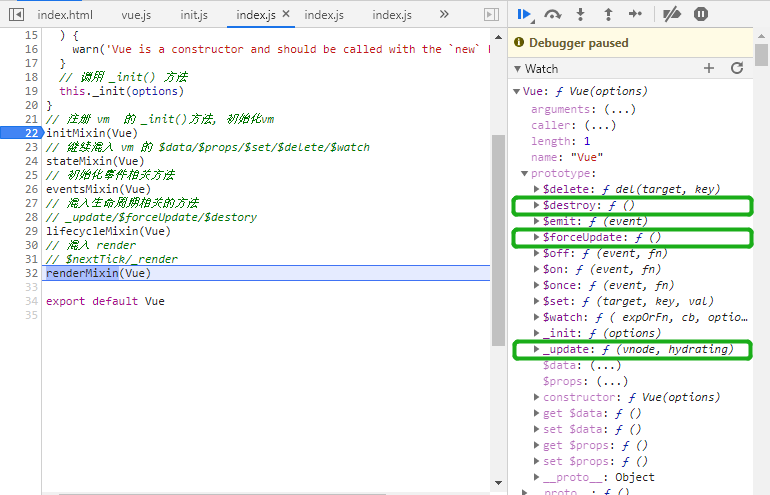The image size is (770, 495).
Task: Set breakpoint on line number 26
Action: click(x=31, y=189)
